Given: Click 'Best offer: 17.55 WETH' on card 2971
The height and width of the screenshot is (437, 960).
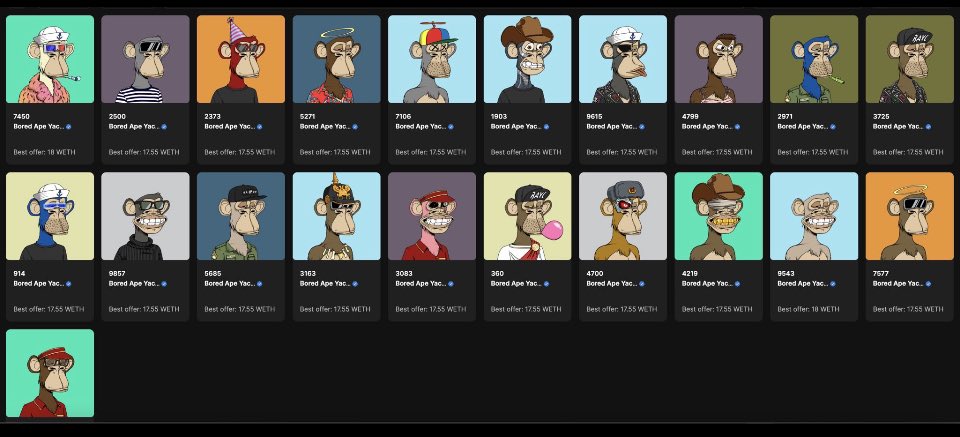Looking at the screenshot, I should (x=812, y=152).
